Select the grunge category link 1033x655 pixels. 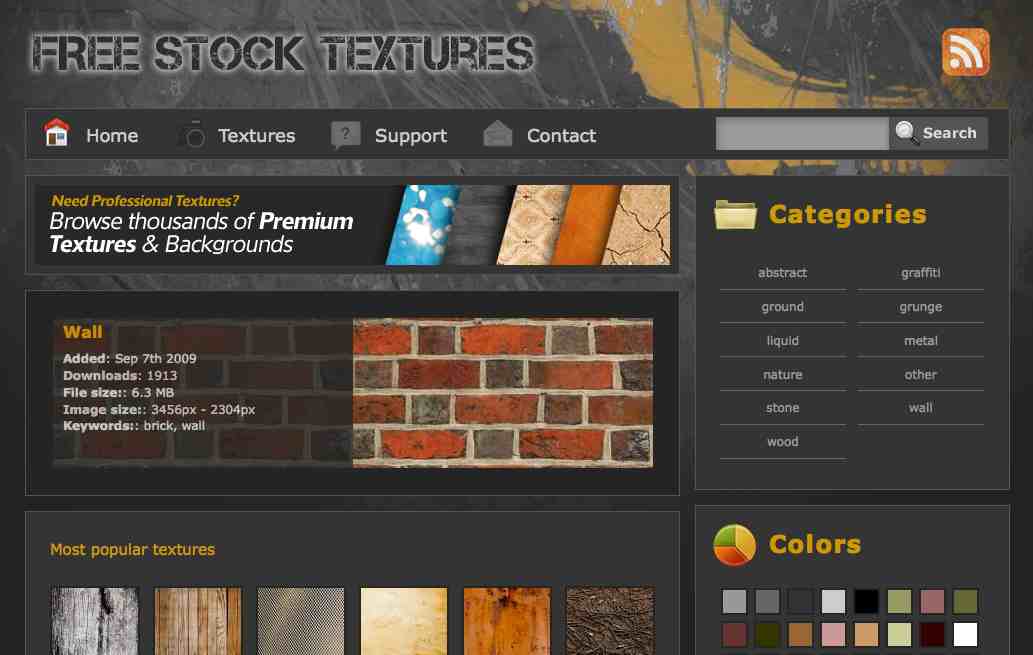[920, 307]
